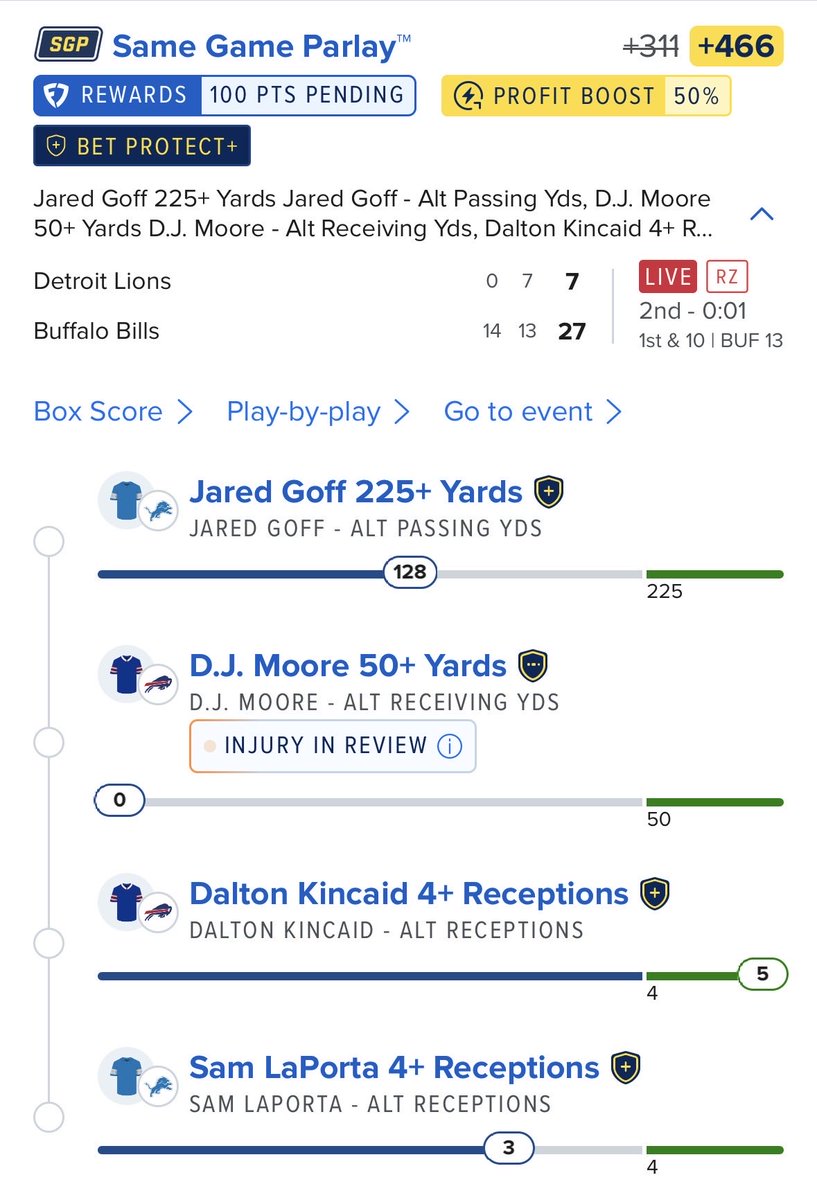This screenshot has width=817, height=1200.
Task: Click the lightning Profit Boost icon
Action: click(x=467, y=96)
